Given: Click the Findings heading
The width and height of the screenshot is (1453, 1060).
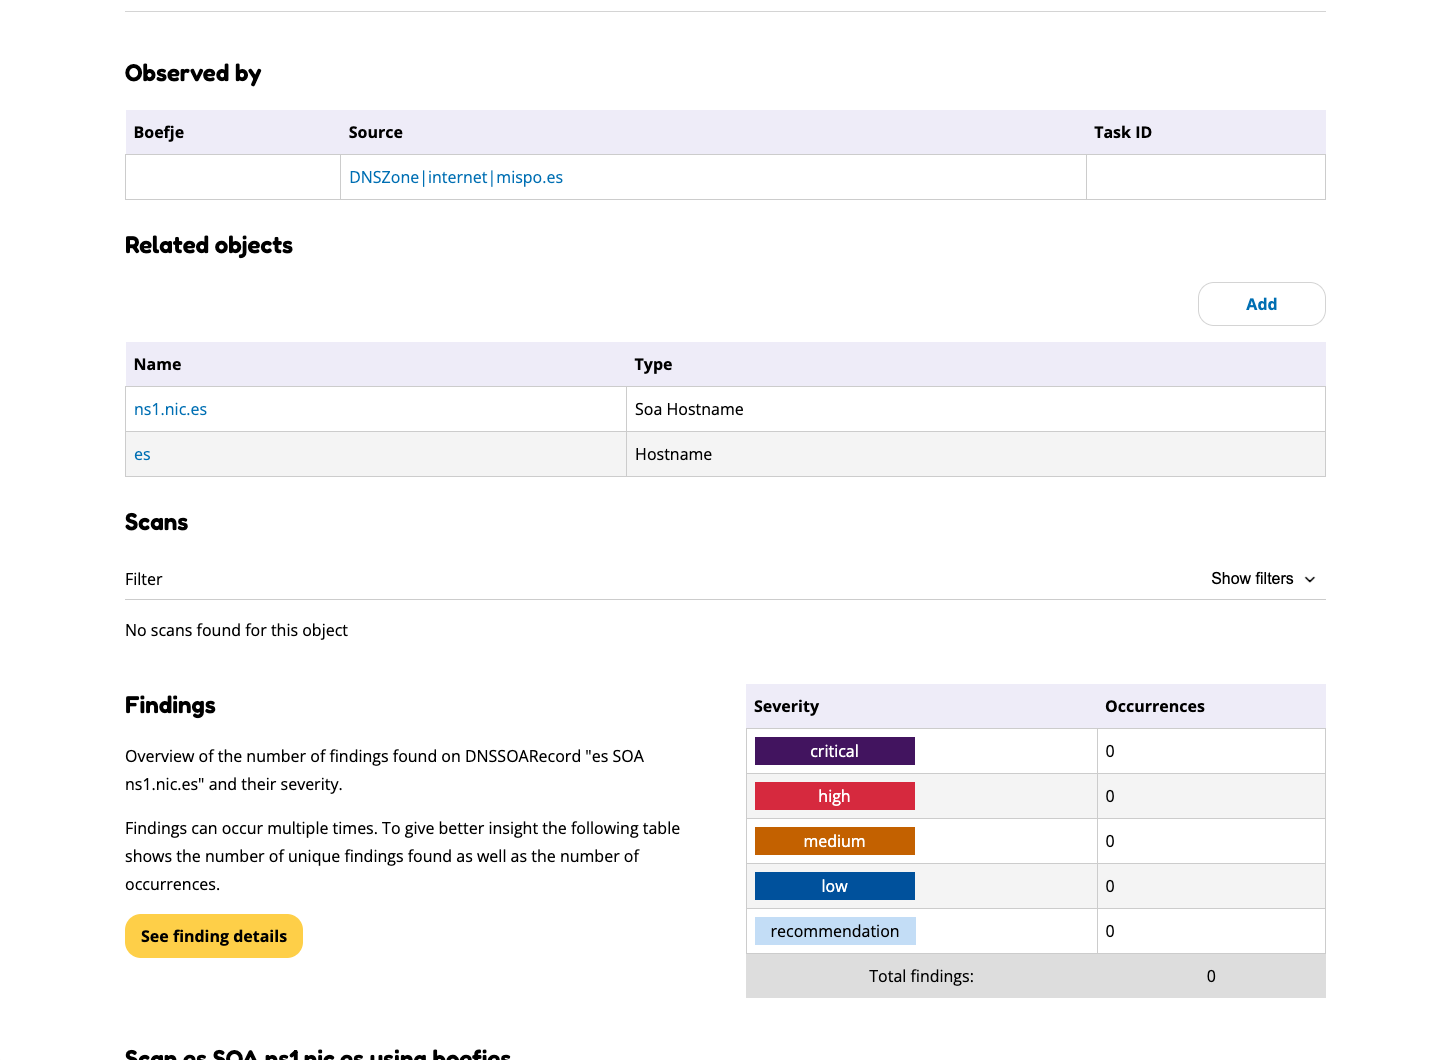Looking at the screenshot, I should 169,705.
